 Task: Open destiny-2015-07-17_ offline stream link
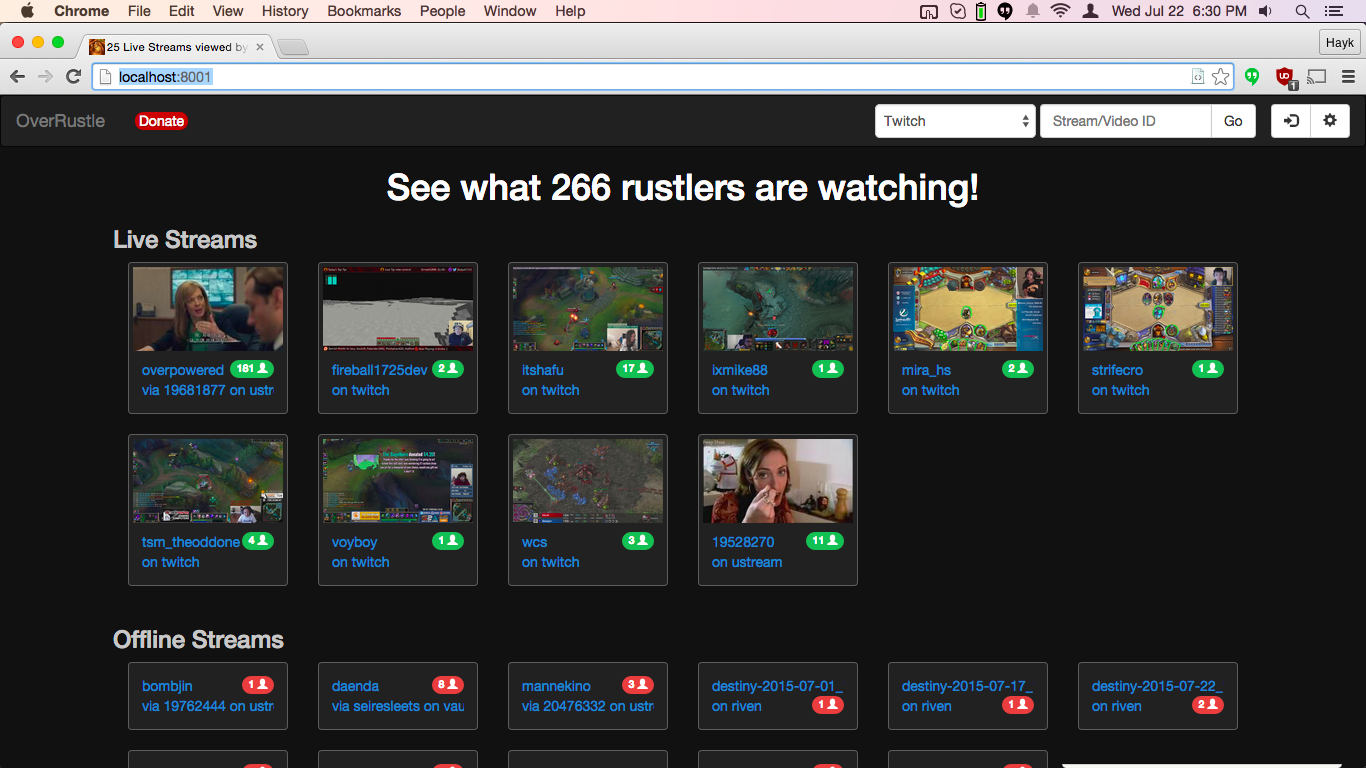click(967, 686)
